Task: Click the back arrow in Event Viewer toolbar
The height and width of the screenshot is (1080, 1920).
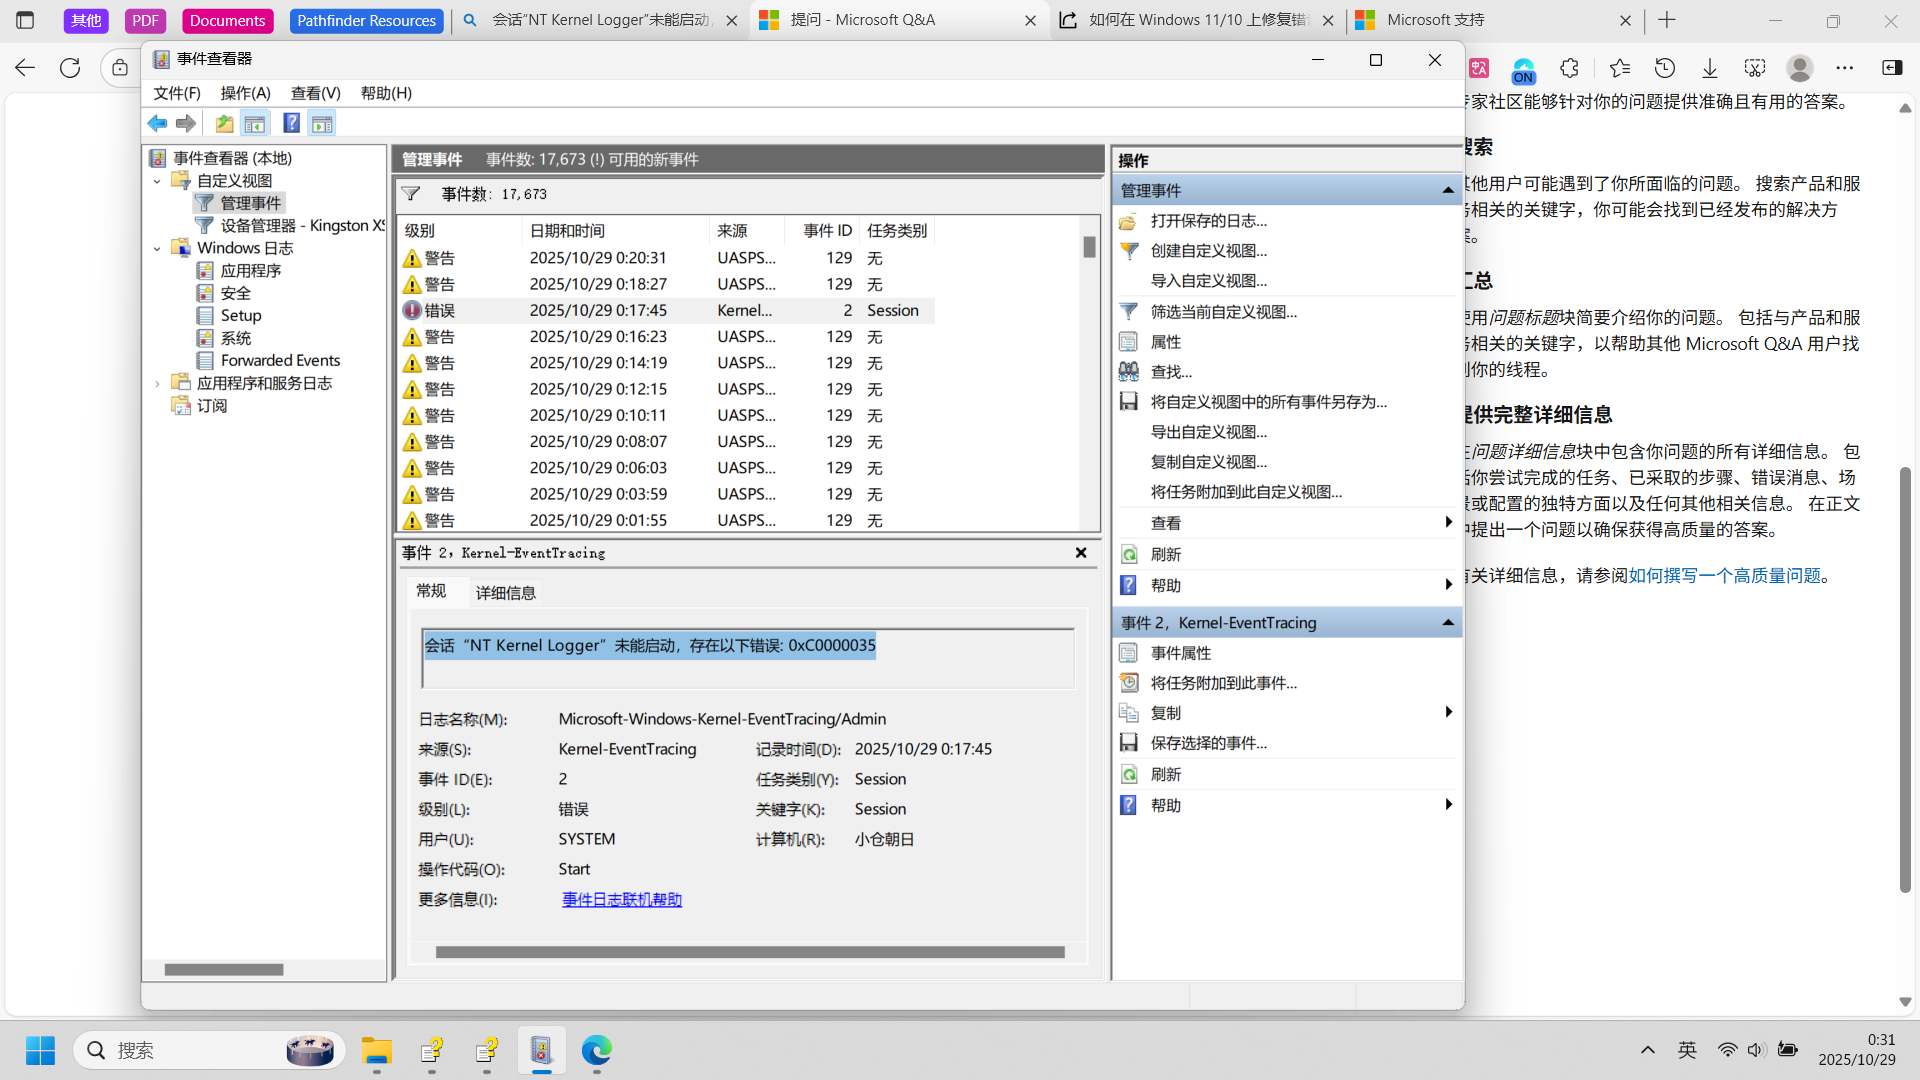Action: pos(157,123)
